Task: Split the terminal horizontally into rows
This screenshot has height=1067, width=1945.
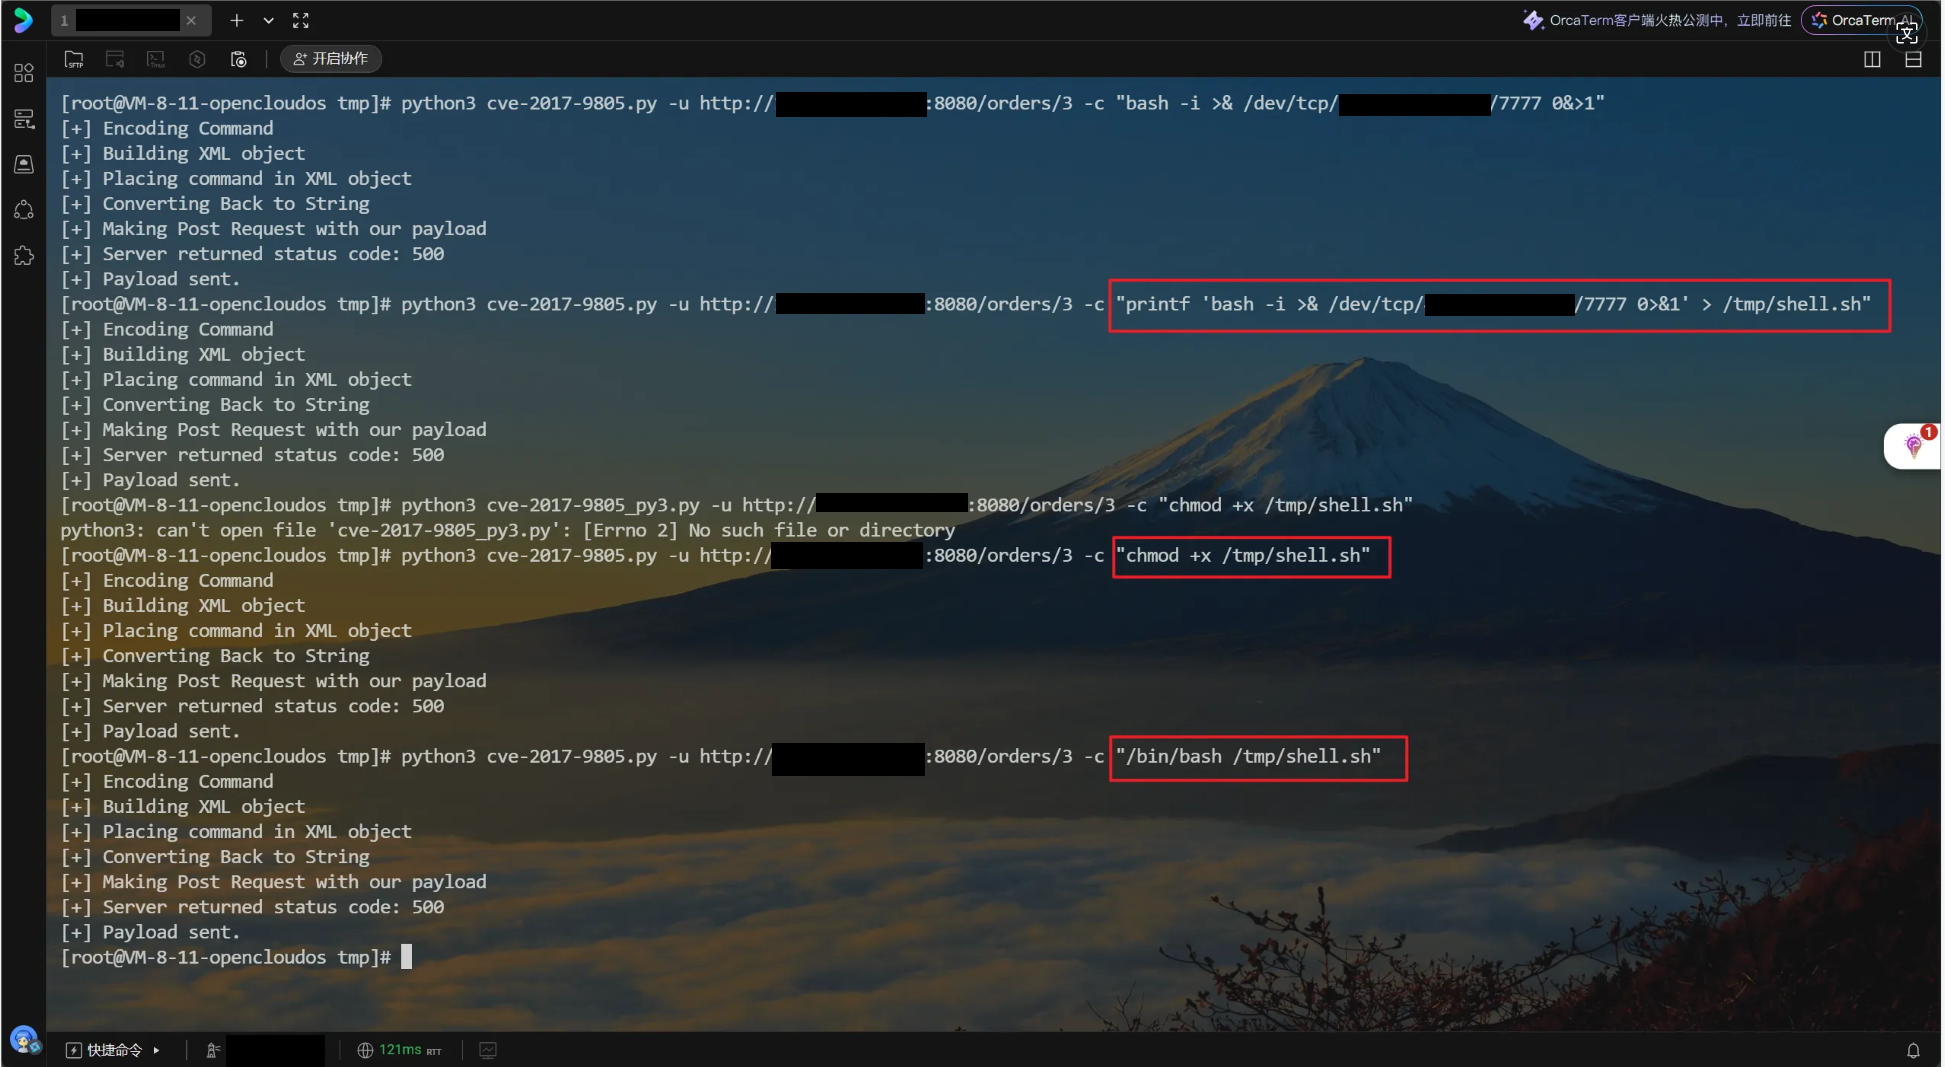Action: click(x=1913, y=59)
